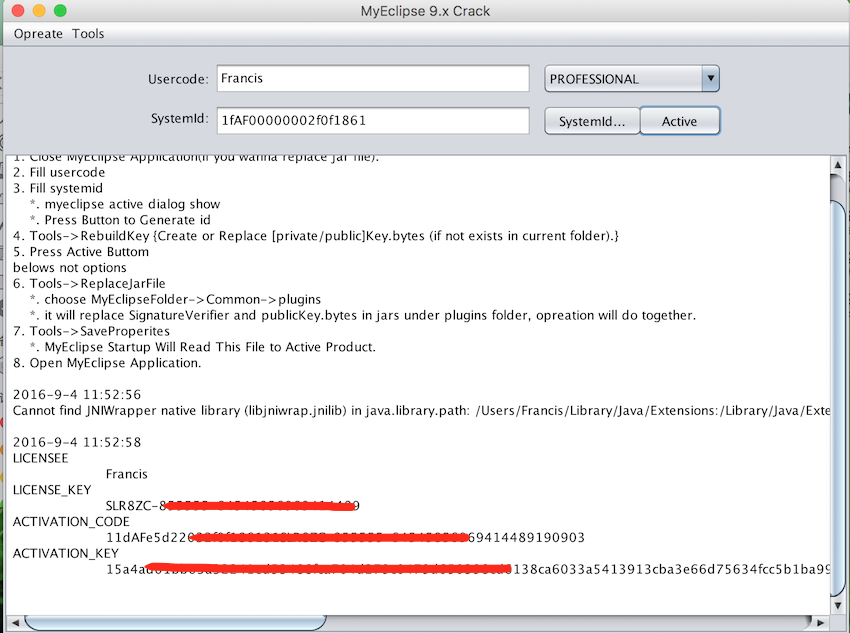Click '5. Press Active Buttom' line
Screen dimensions: 850x633
pyautogui.click(x=81, y=251)
